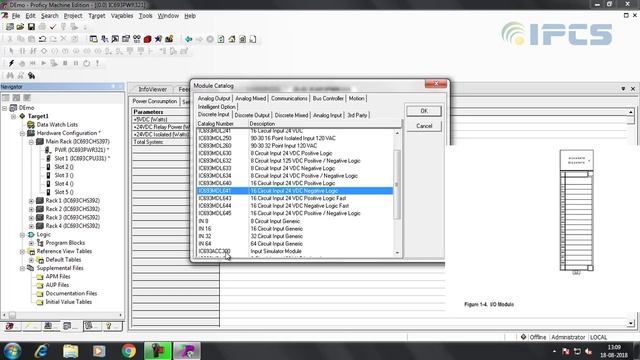Viewport: 640px width, 360px height.
Task: Click the module list scroll down arrow
Action: click(x=397, y=253)
